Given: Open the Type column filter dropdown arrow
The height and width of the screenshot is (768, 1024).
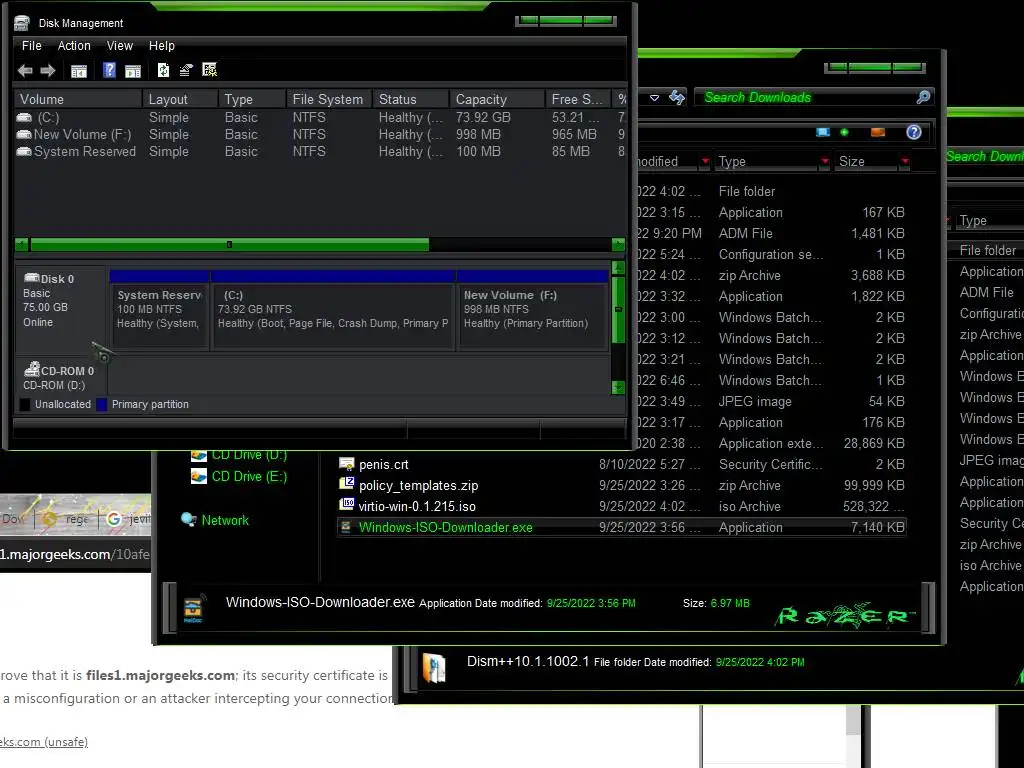Looking at the screenshot, I should tap(825, 161).
